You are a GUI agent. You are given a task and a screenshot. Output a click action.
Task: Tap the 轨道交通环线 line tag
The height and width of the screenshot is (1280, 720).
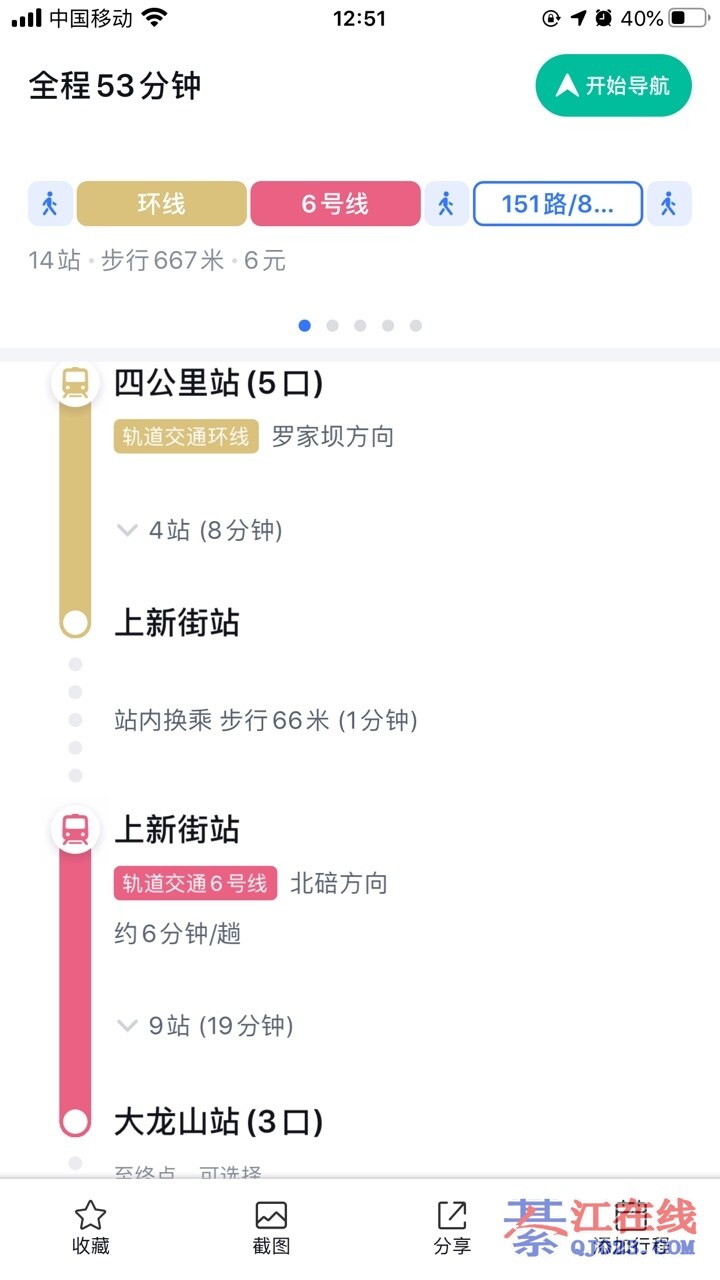[x=186, y=437]
